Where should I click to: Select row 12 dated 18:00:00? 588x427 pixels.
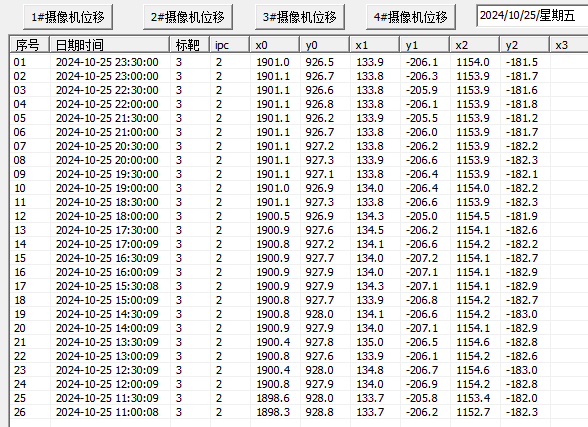coord(299,216)
